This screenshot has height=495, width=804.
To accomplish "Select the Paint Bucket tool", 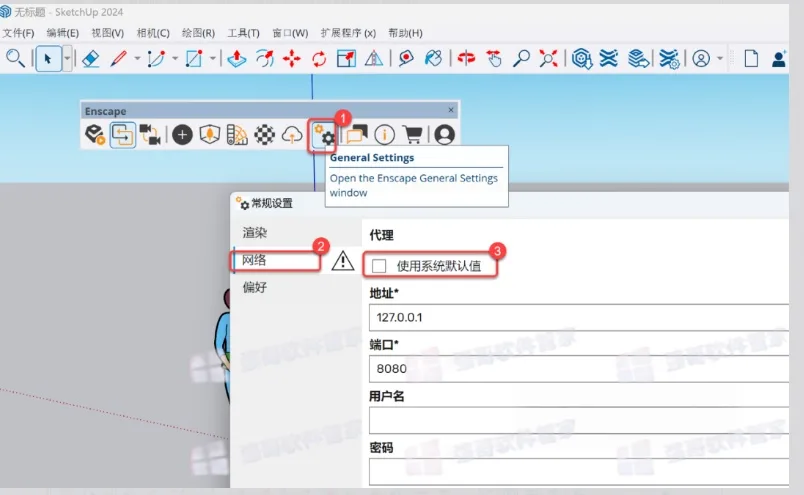I will point(433,58).
